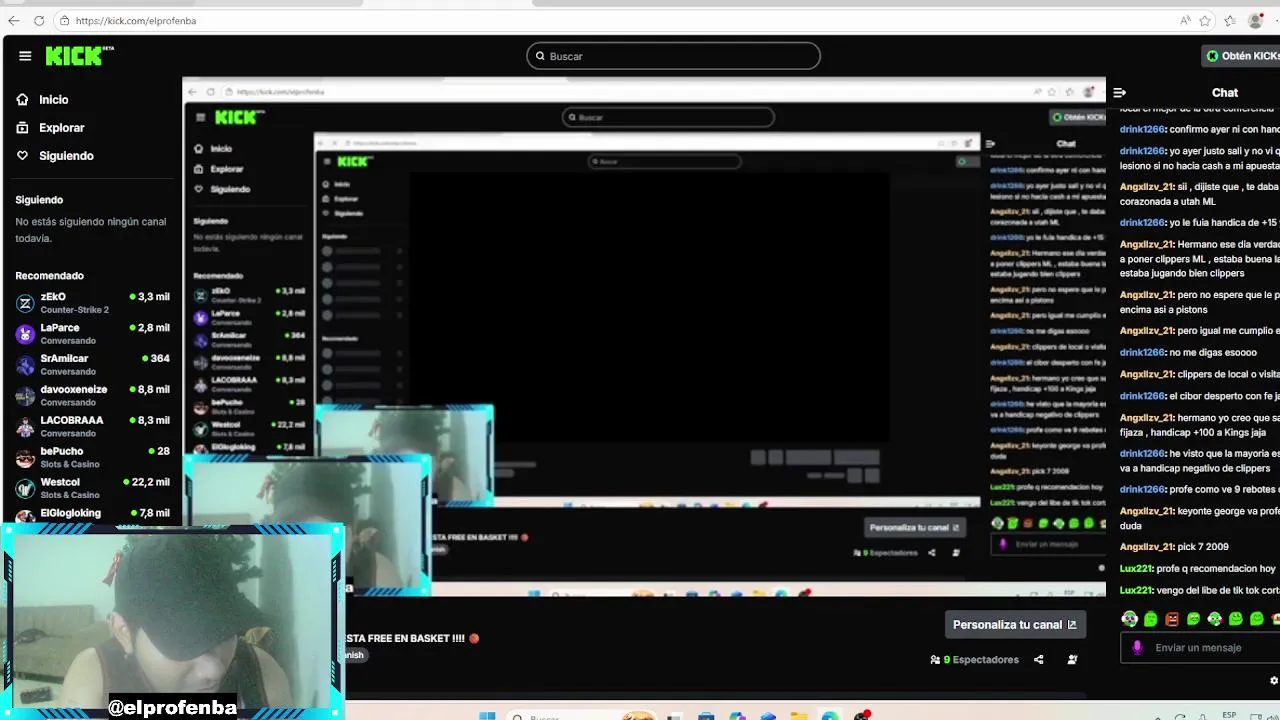Image resolution: width=1280 pixels, height=720 pixels.
Task: Click davooxeneize channel avatar
Action: coord(25,396)
